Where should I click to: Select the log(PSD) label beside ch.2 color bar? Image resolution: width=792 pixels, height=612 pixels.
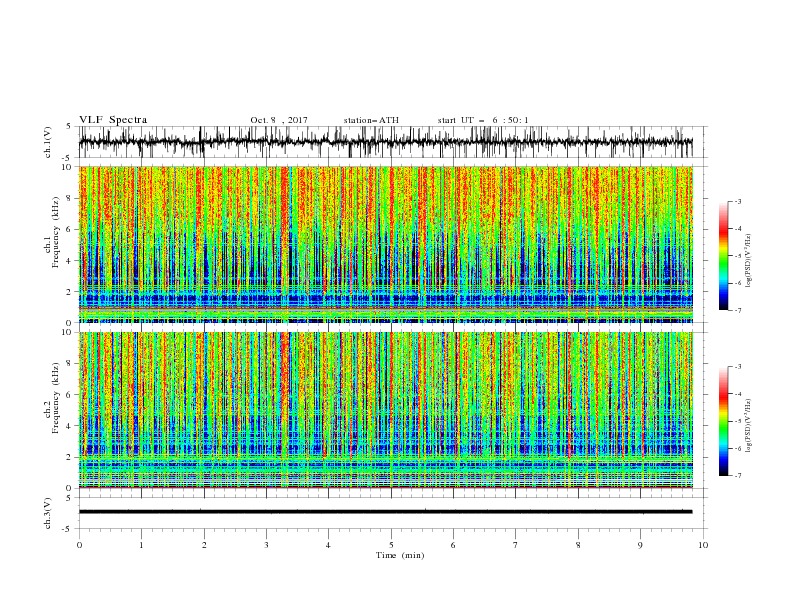coord(749,426)
